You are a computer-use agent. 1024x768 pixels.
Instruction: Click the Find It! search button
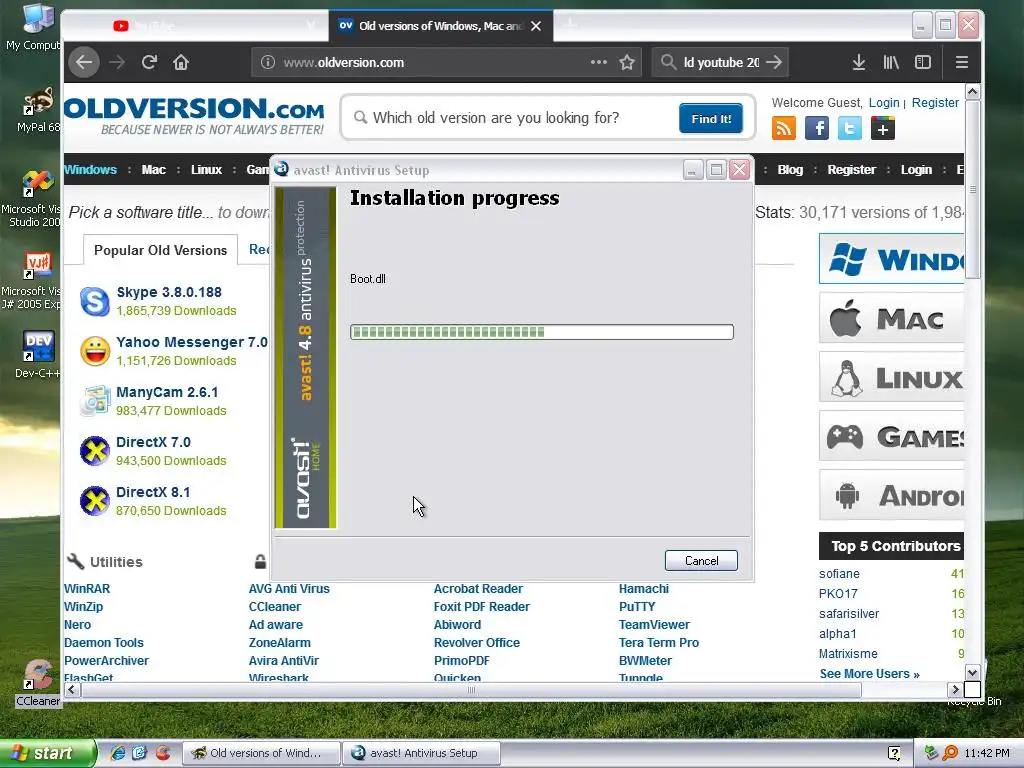point(711,118)
